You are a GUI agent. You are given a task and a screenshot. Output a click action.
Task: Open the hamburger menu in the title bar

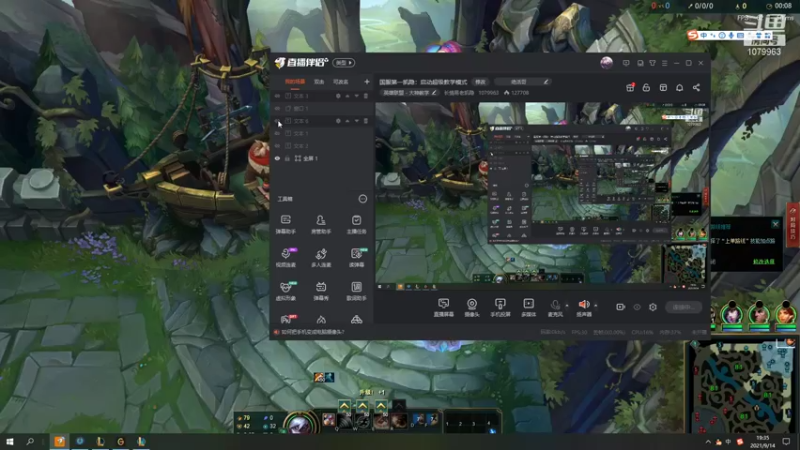[664, 63]
